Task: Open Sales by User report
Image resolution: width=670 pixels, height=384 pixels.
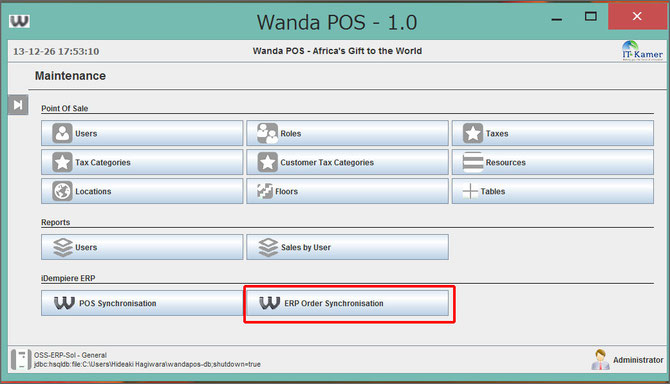Action: 347,247
